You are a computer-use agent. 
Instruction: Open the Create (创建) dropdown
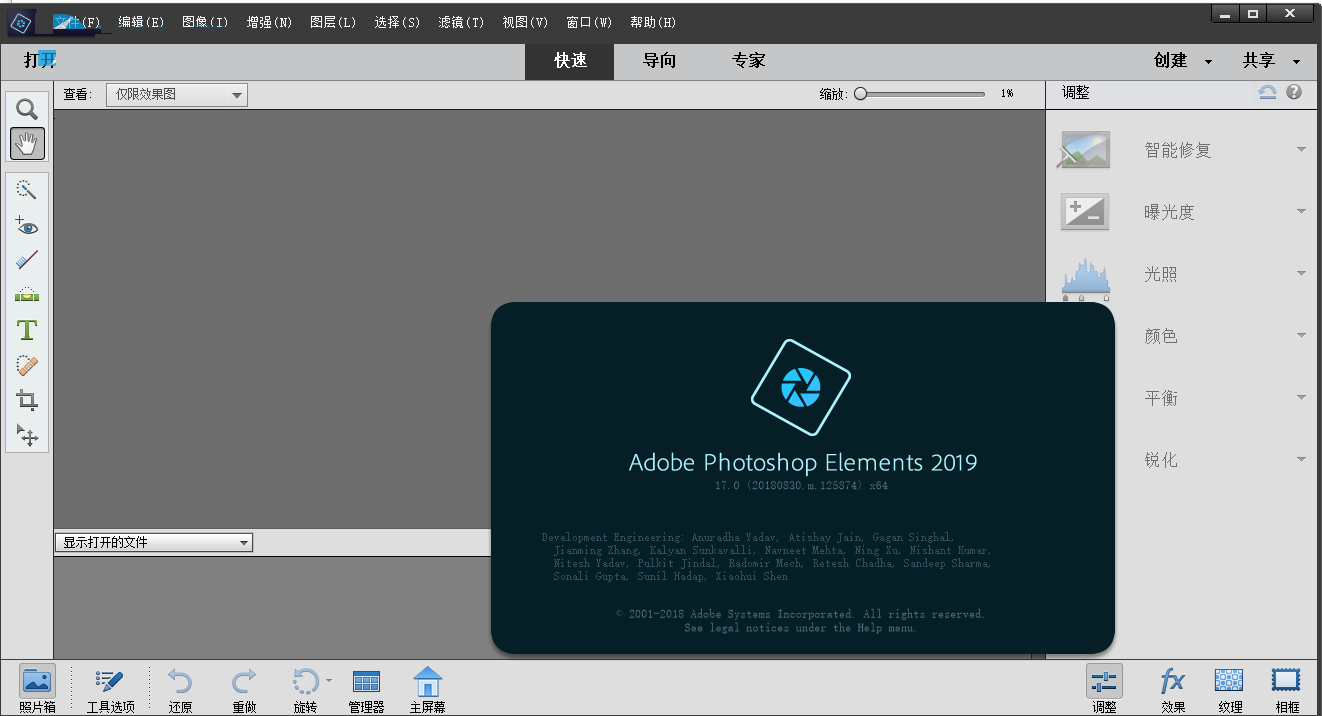click(x=1182, y=61)
